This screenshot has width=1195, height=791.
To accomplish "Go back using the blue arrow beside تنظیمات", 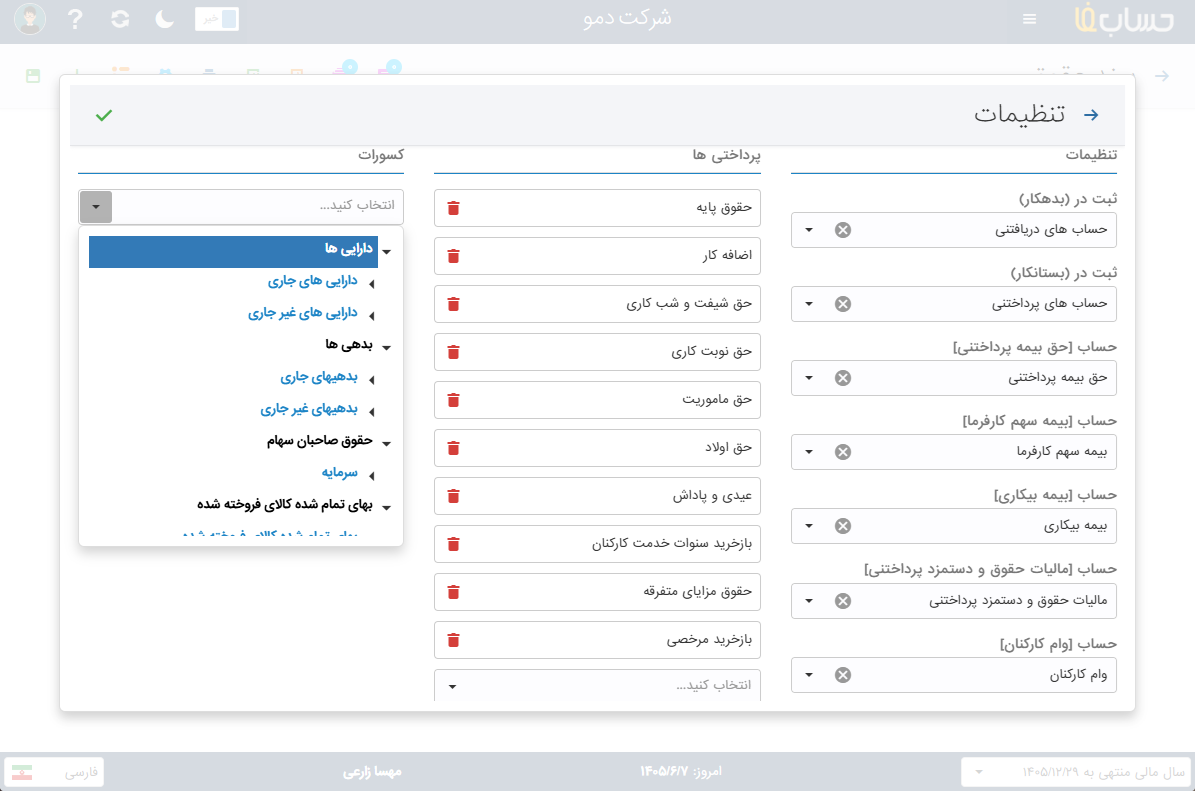I will coord(1091,115).
